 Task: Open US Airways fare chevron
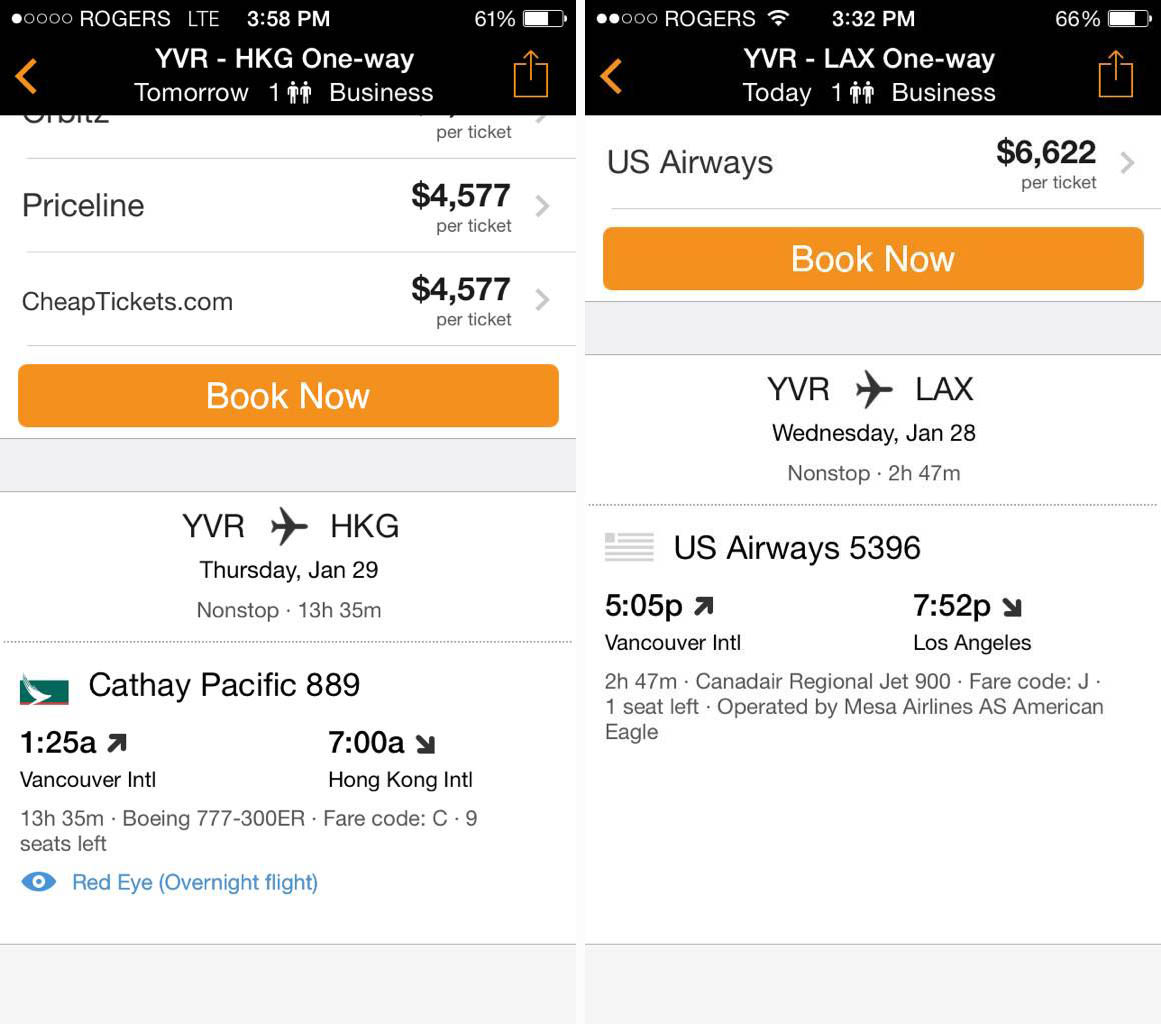tap(1127, 162)
